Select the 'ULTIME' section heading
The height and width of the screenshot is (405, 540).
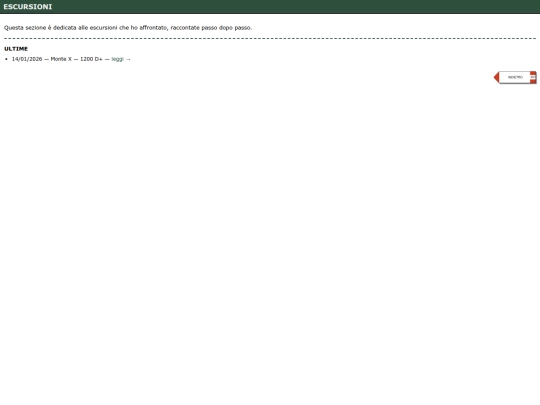click(16, 49)
